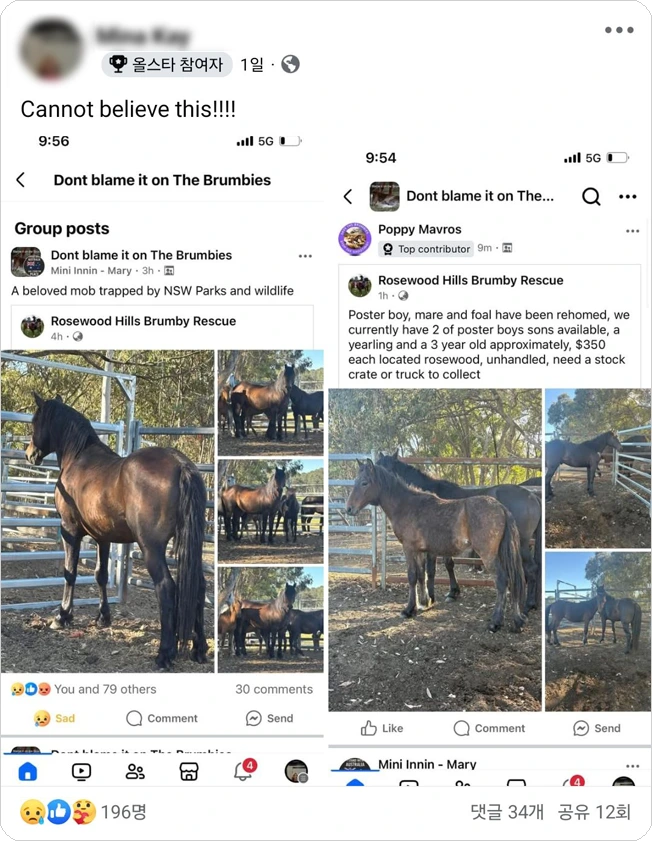Open the globe audience selector next to 1일
Image resolution: width=652 pixels, height=841 pixels.
tap(291, 64)
